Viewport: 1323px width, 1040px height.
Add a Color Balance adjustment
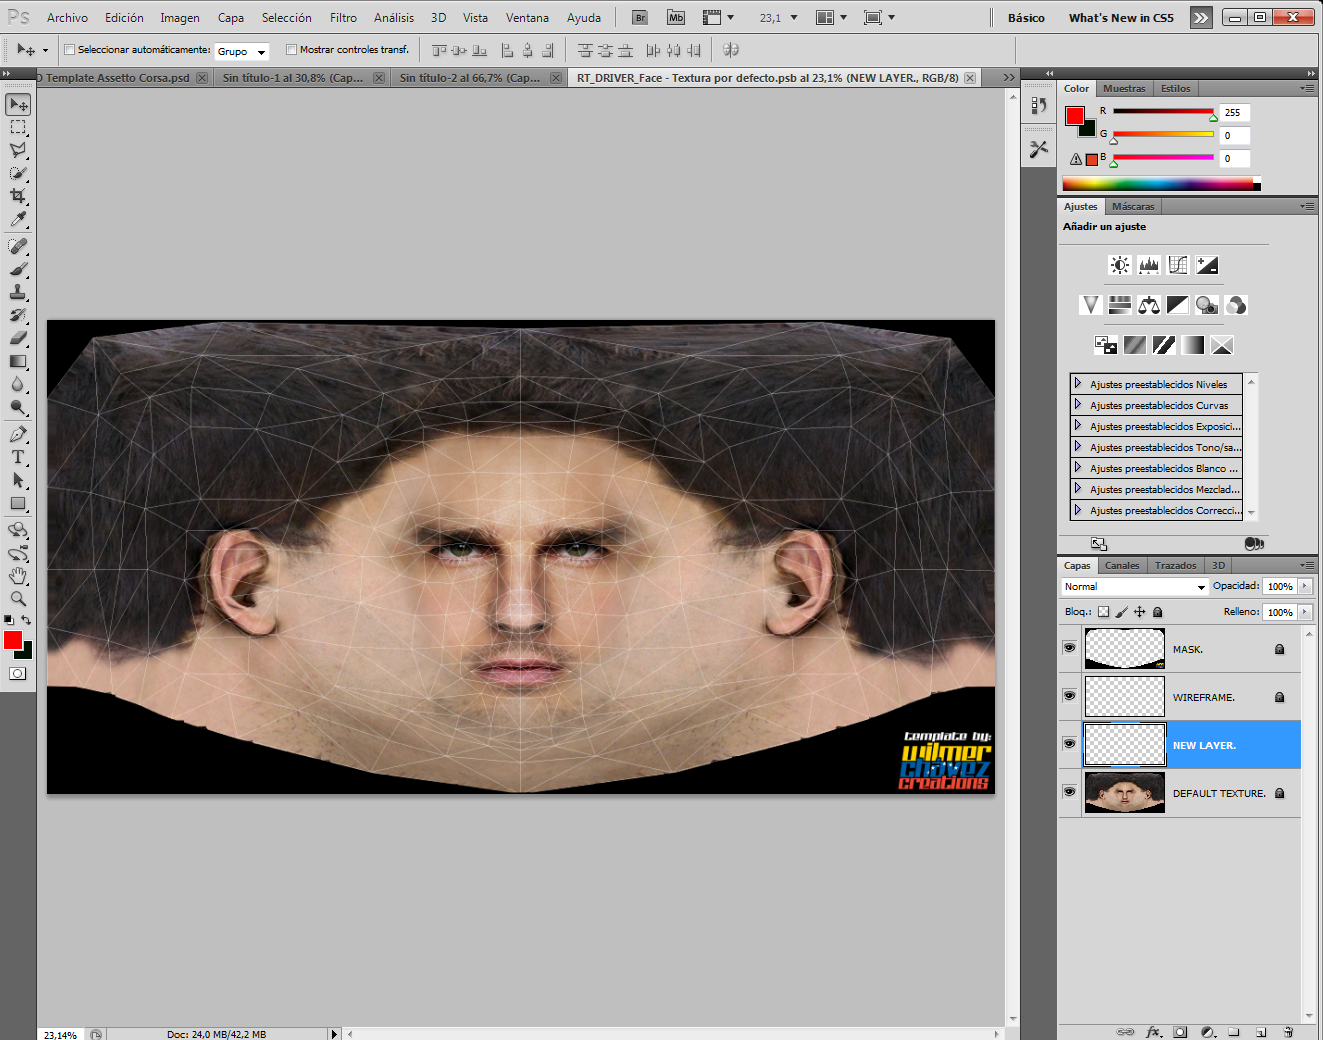click(x=1149, y=305)
